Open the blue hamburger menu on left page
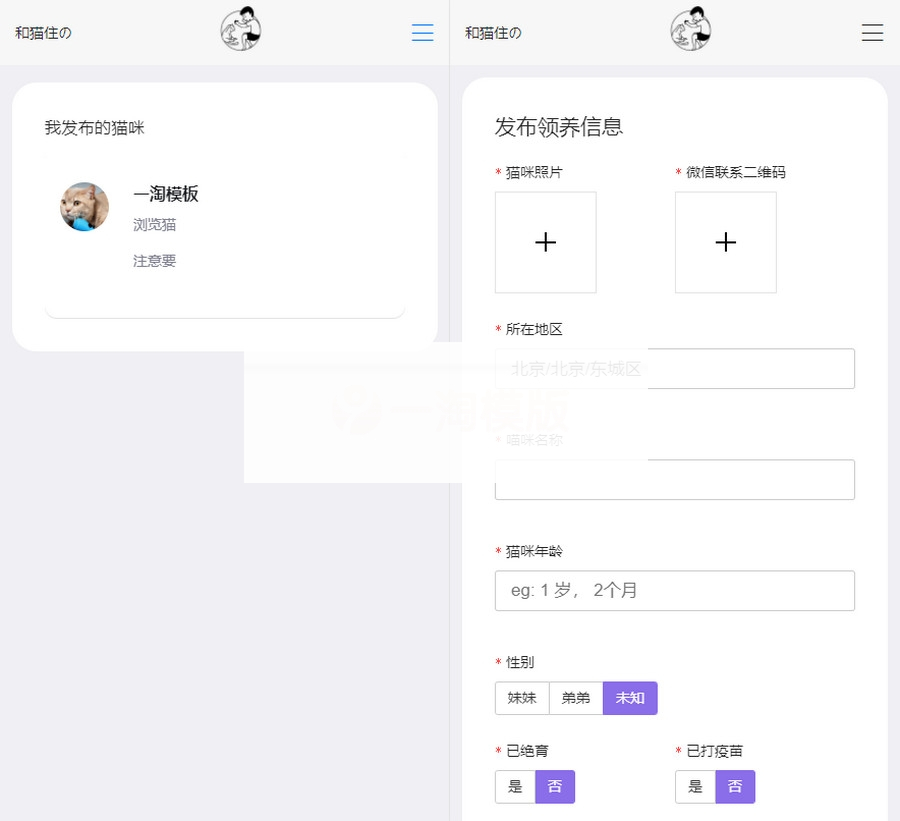Viewport: 900px width, 821px height. pyautogui.click(x=422, y=31)
